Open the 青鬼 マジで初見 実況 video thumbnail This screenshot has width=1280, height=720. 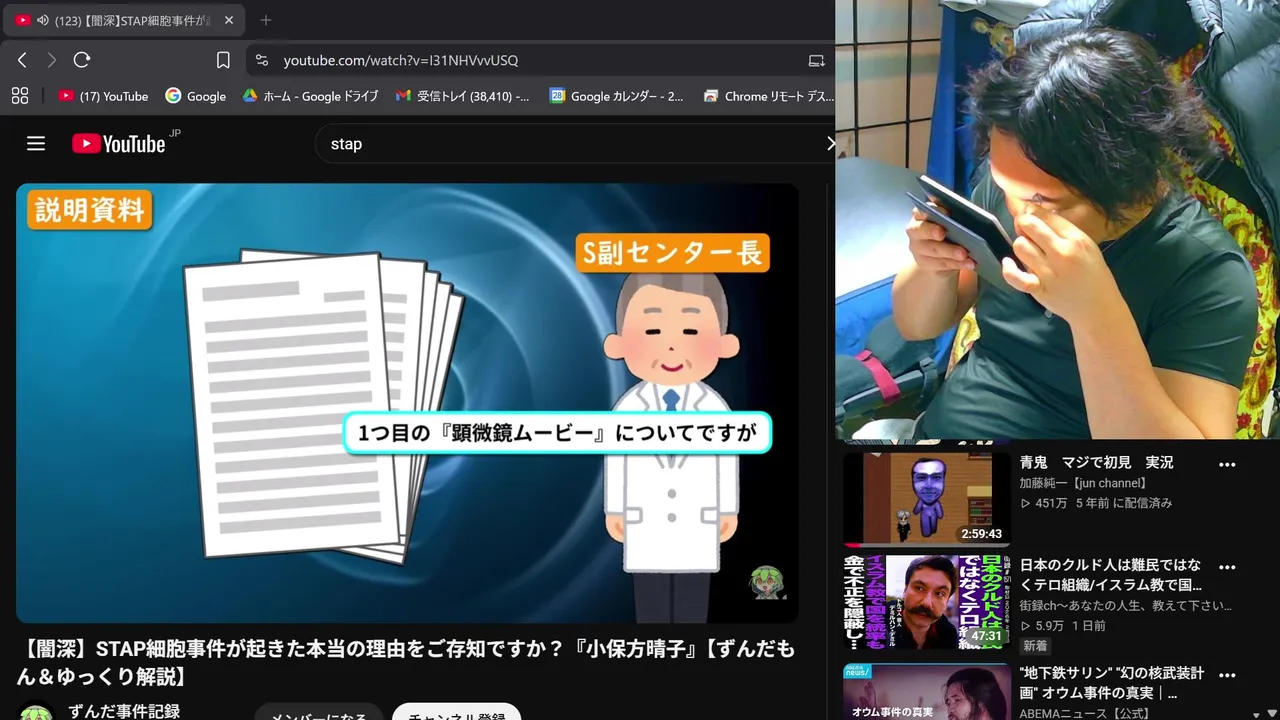click(x=926, y=498)
